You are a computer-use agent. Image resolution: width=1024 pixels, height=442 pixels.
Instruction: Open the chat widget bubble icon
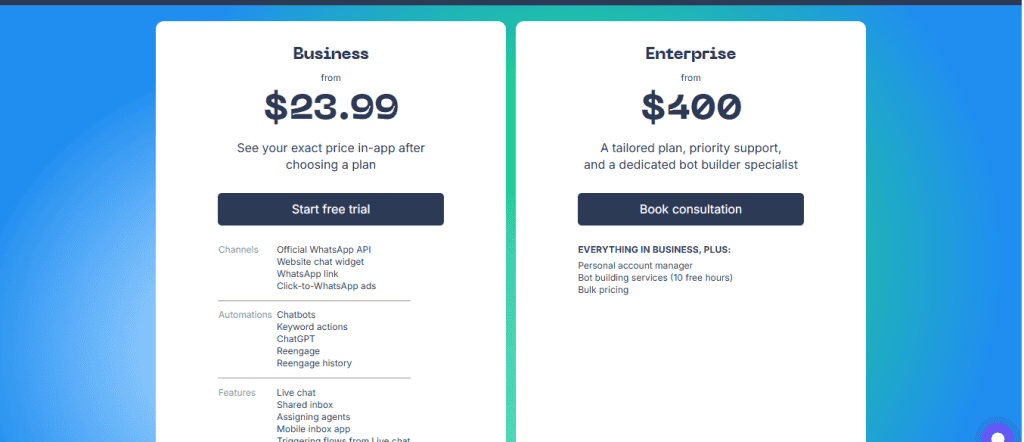[996, 432]
